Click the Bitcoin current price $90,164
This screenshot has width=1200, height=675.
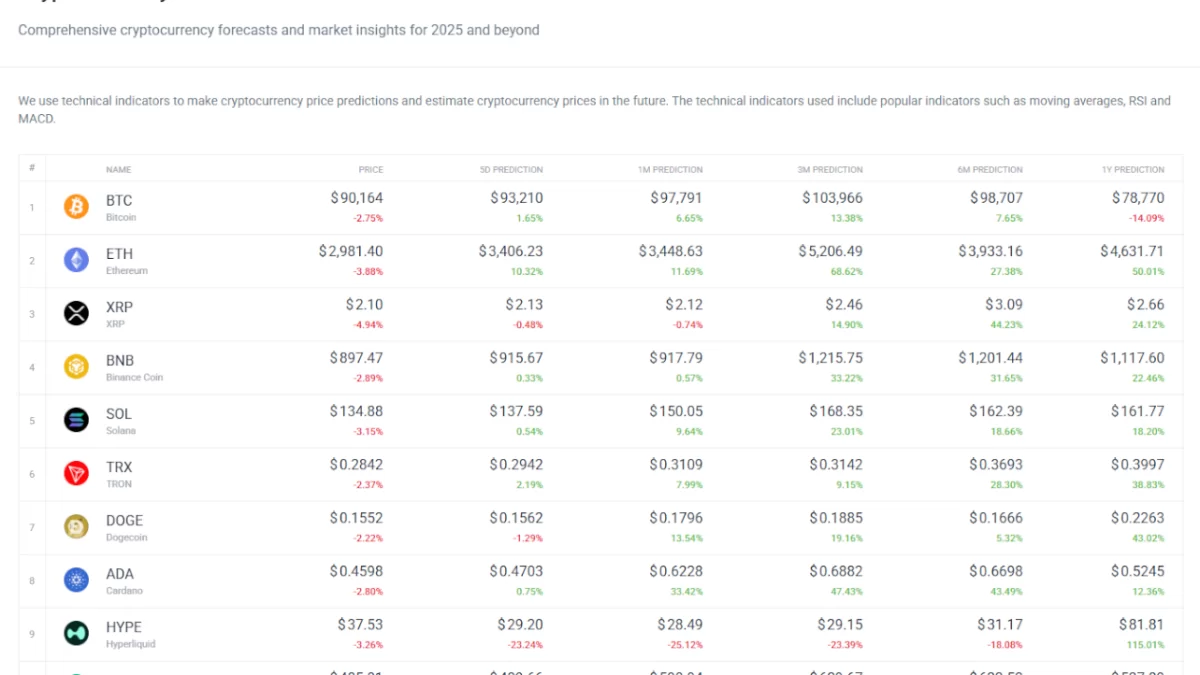357,198
